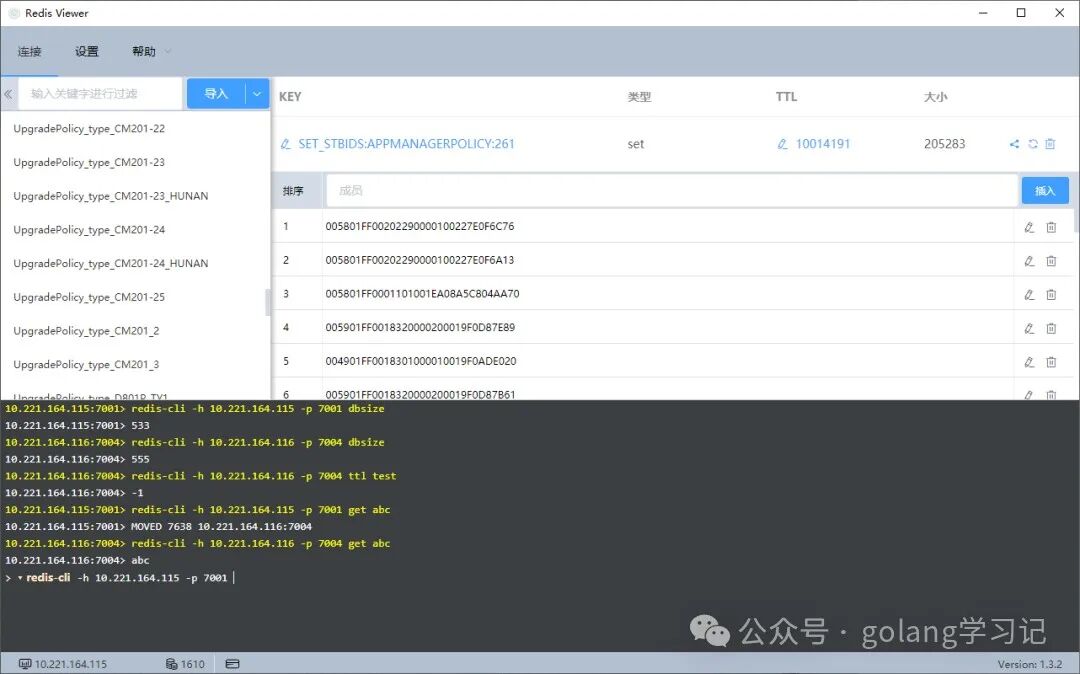Image resolution: width=1080 pixels, height=674 pixels.
Task: Select key UpgradePolicy_type_CM201_3
Action: point(86,365)
